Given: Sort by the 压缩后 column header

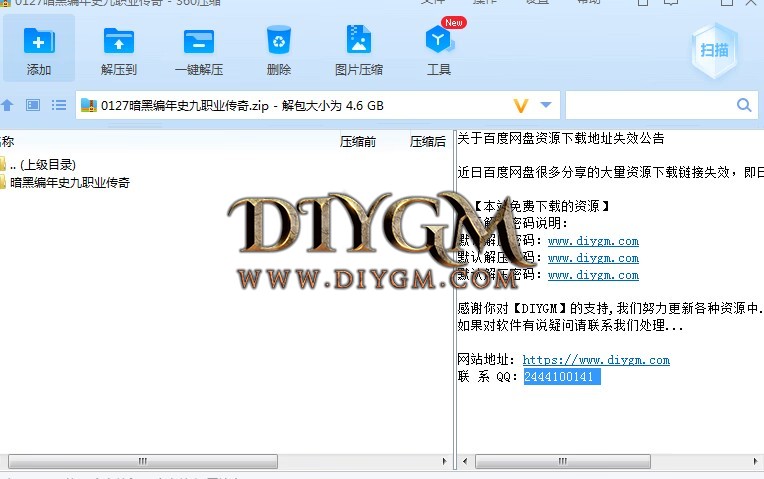Looking at the screenshot, I should tap(428, 142).
